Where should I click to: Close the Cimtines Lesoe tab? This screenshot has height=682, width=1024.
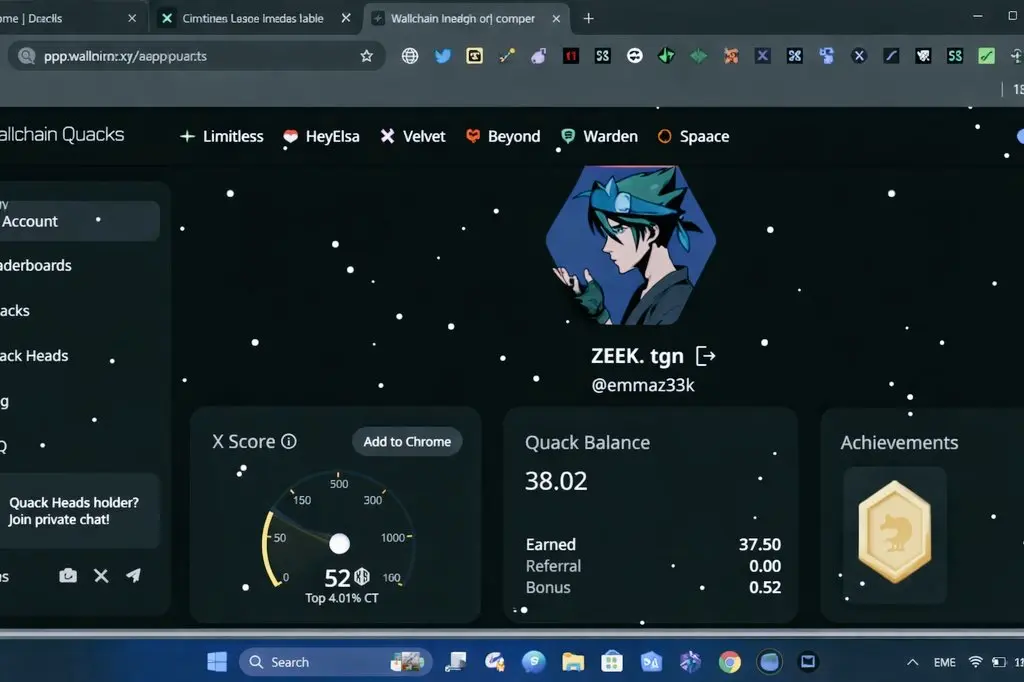point(345,18)
